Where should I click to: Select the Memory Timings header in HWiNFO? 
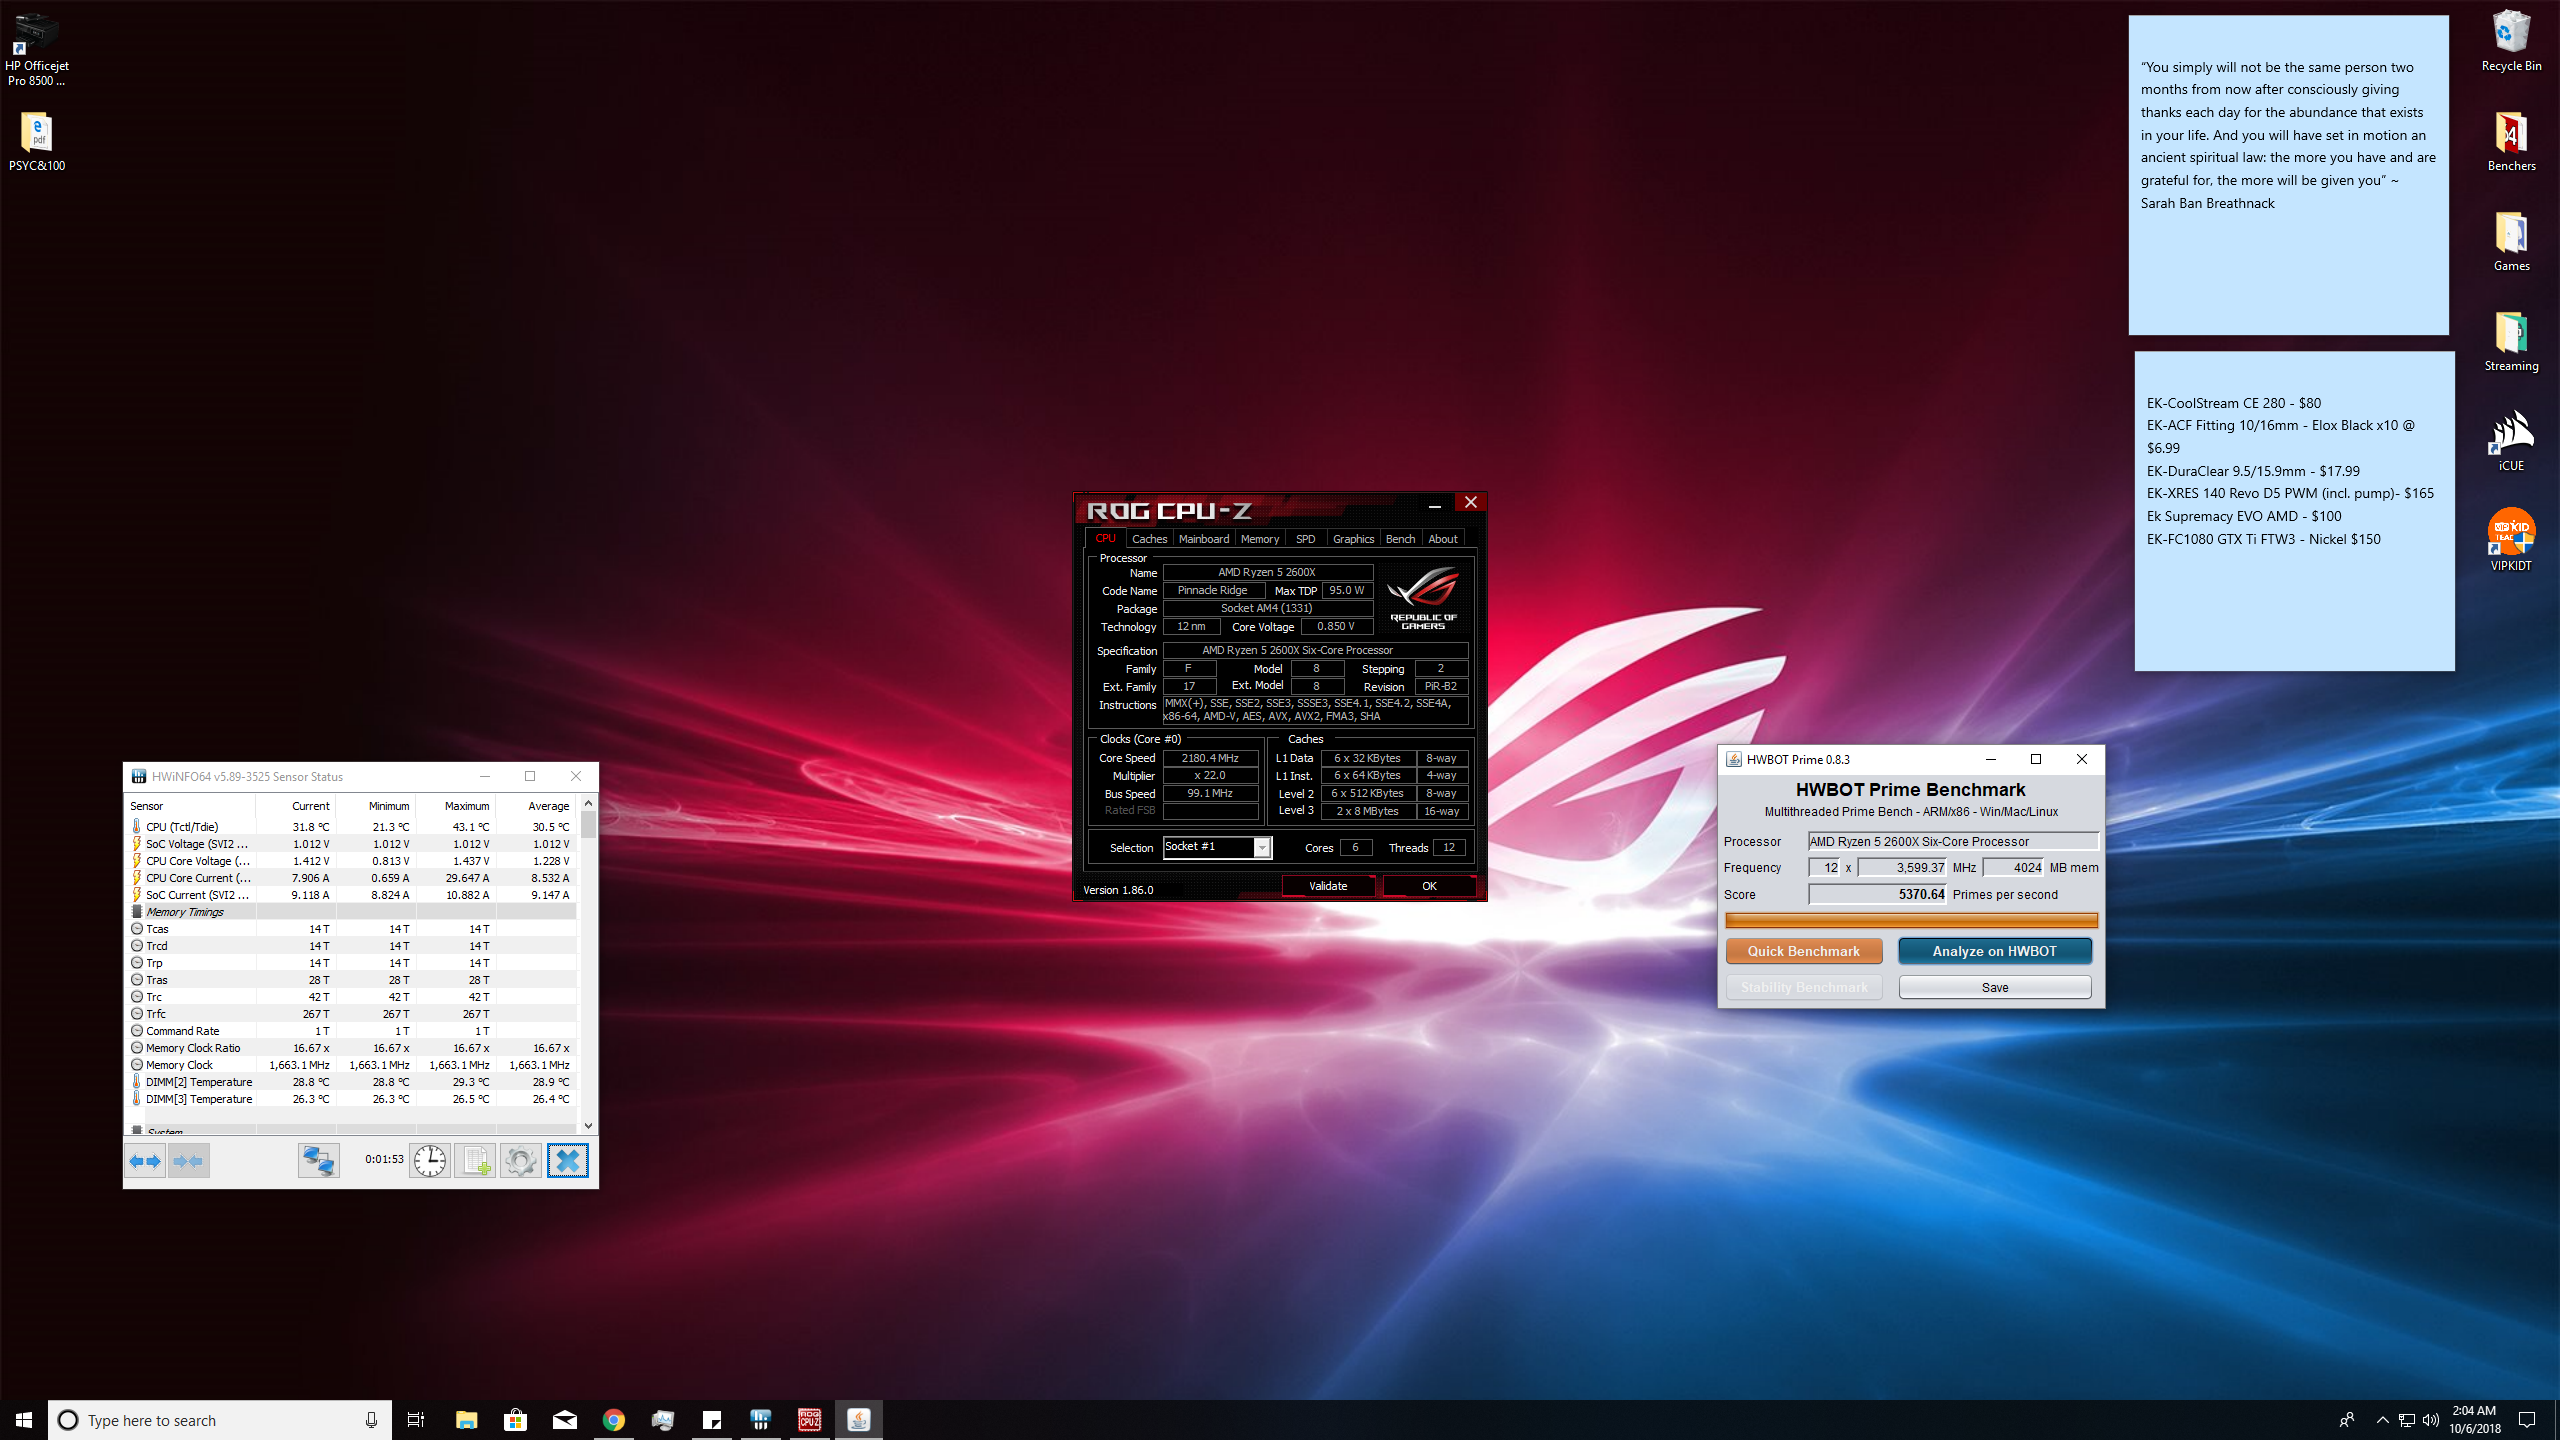(x=351, y=912)
